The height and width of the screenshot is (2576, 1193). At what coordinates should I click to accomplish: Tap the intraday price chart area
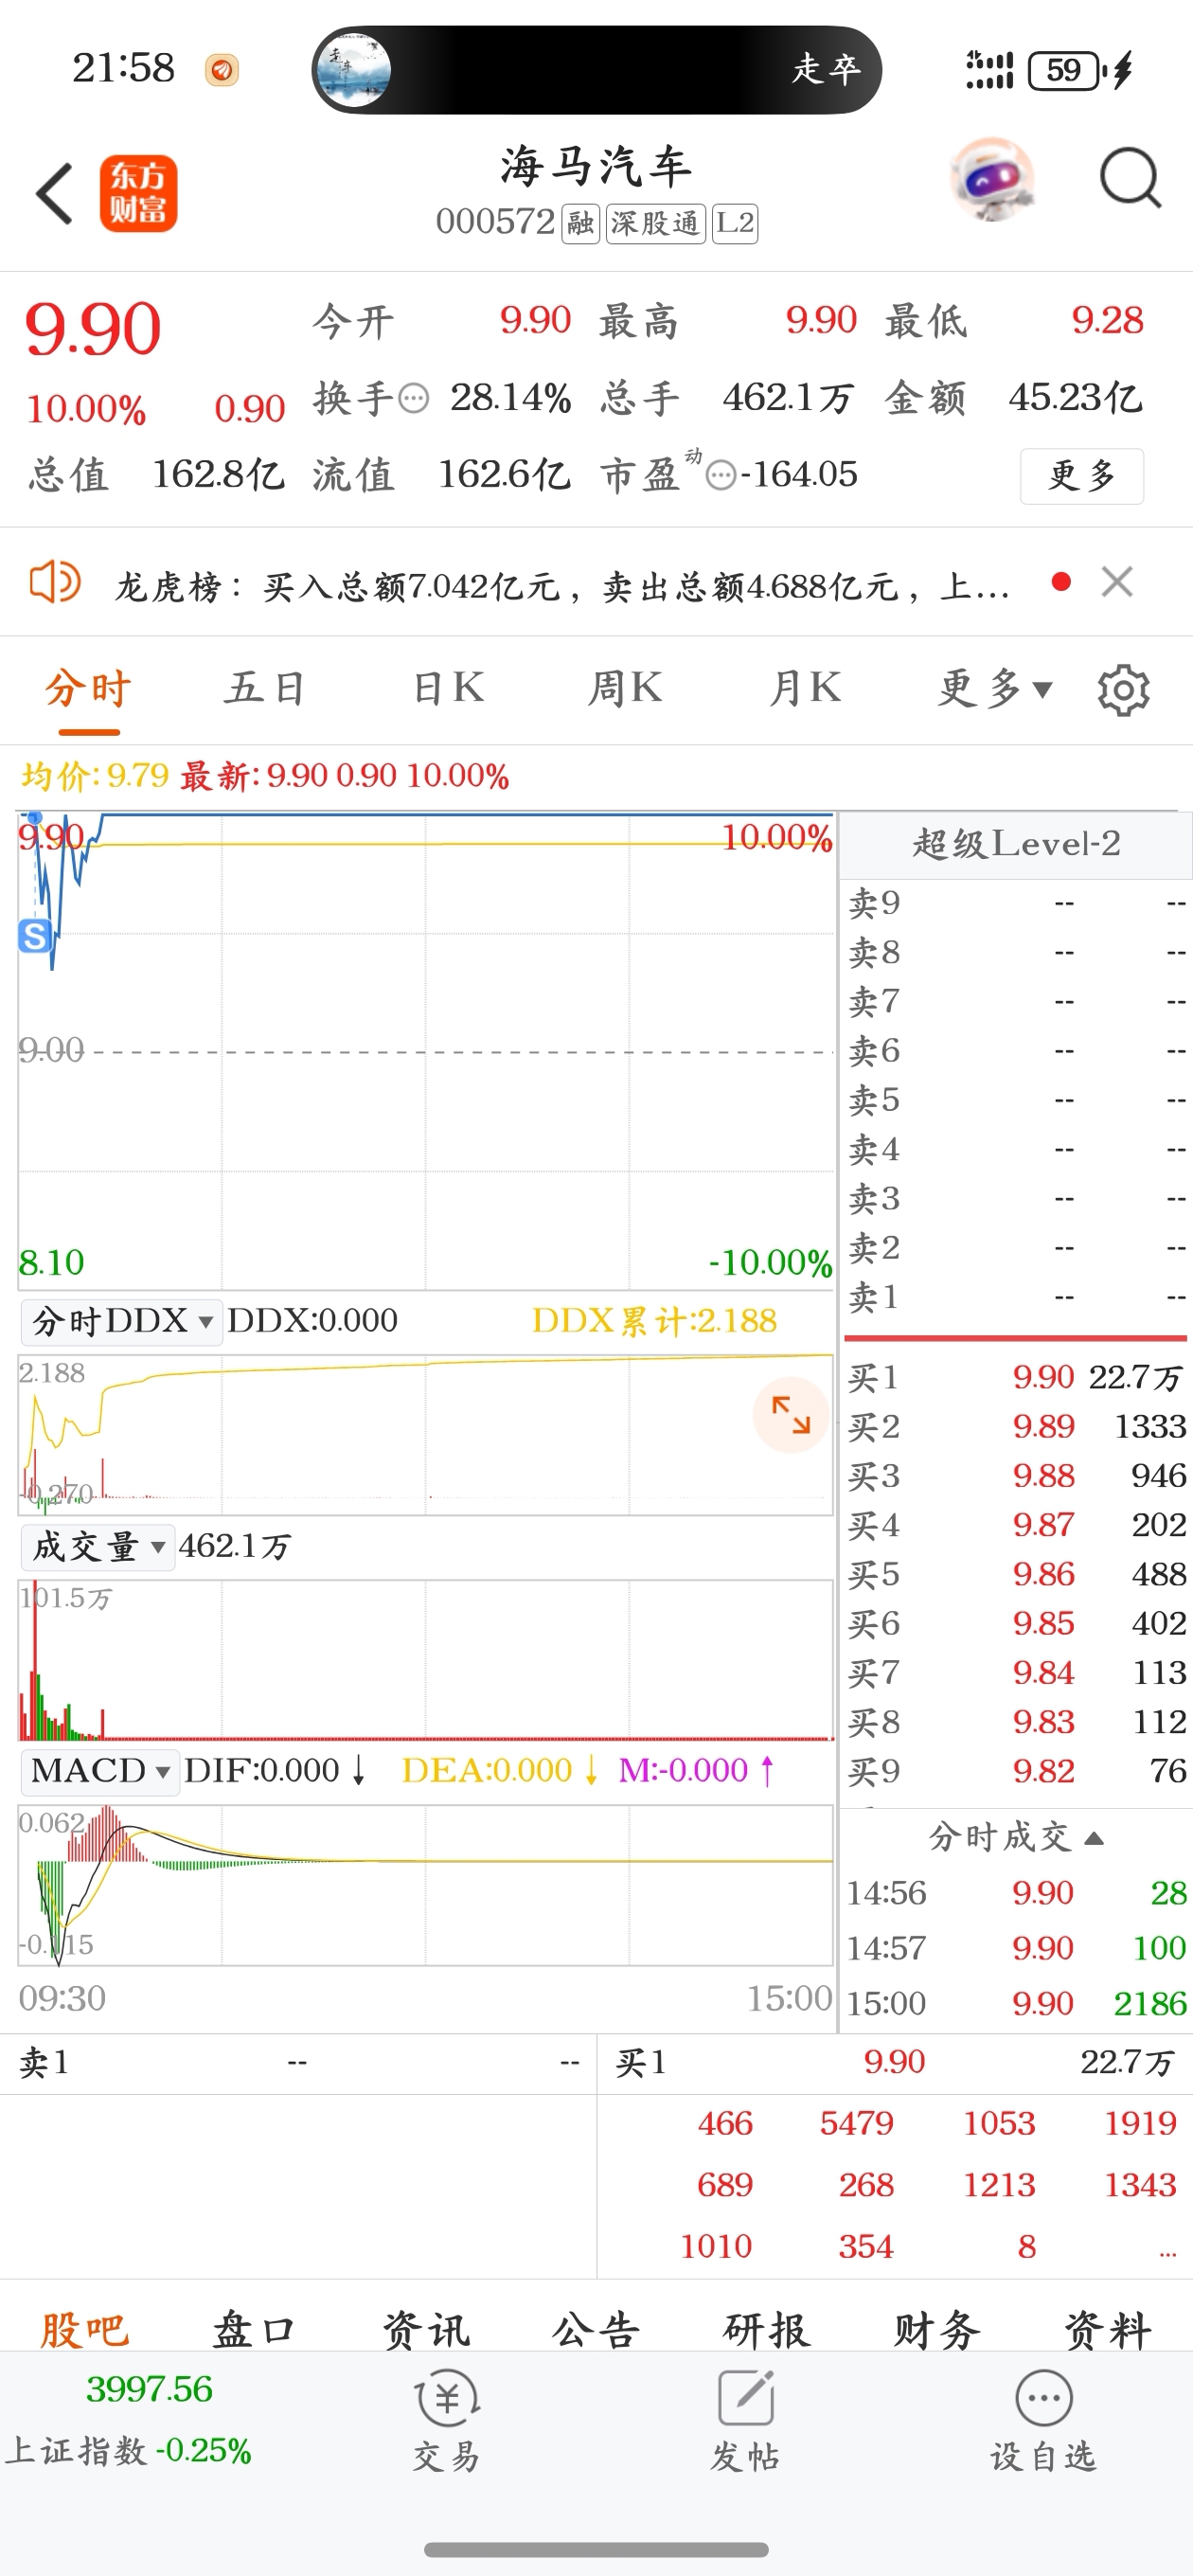click(426, 1052)
